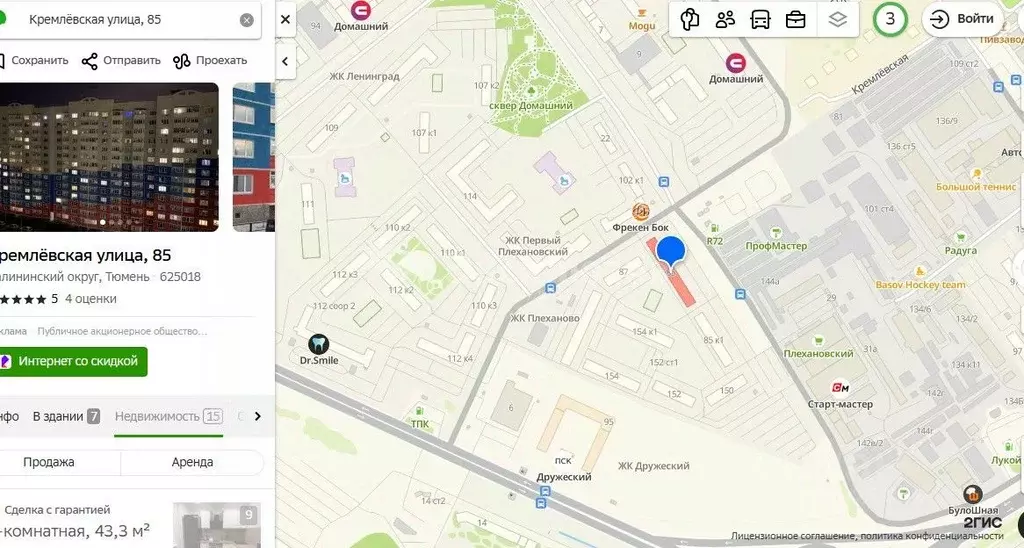Click building 85 к1 on the map
The width and height of the screenshot is (1024, 548).
click(x=713, y=340)
